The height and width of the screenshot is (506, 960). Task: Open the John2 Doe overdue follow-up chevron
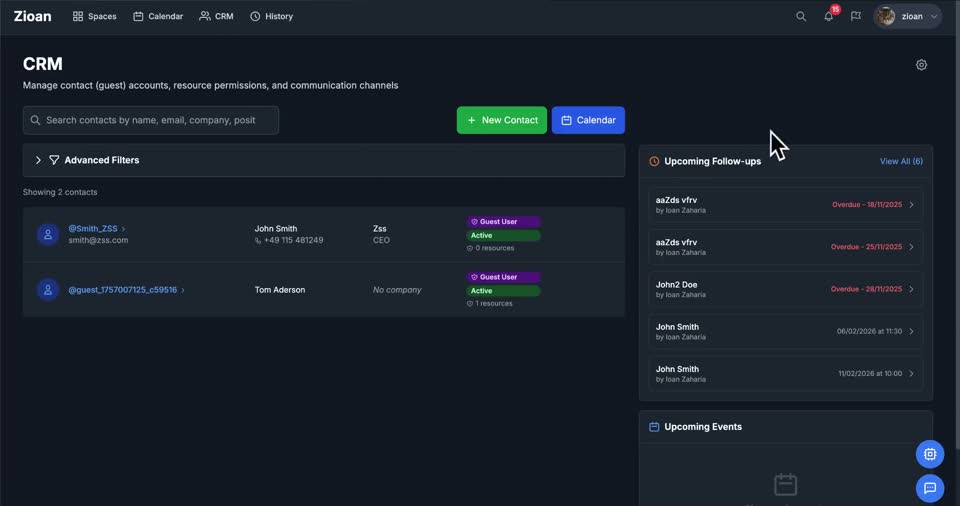[911, 289]
